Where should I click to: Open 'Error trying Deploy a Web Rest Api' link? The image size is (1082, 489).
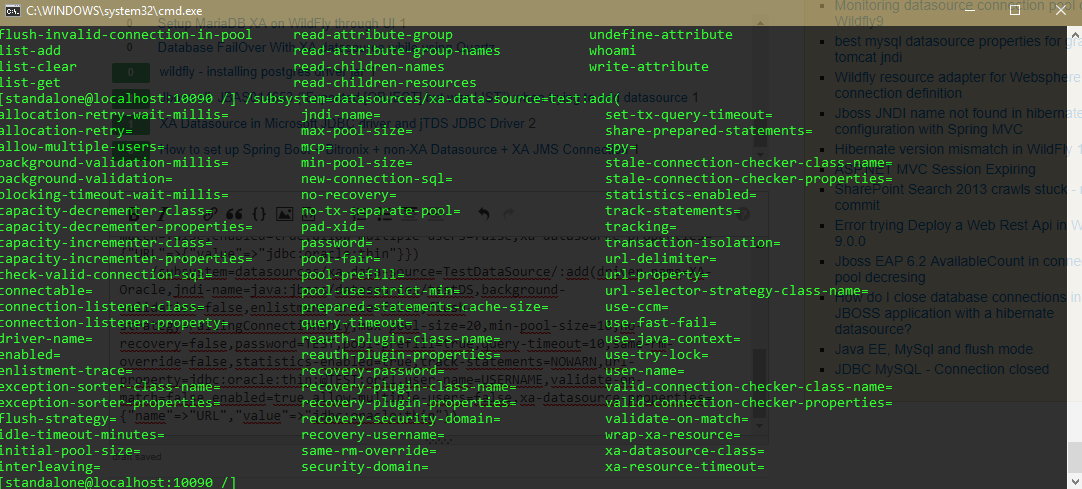957,233
